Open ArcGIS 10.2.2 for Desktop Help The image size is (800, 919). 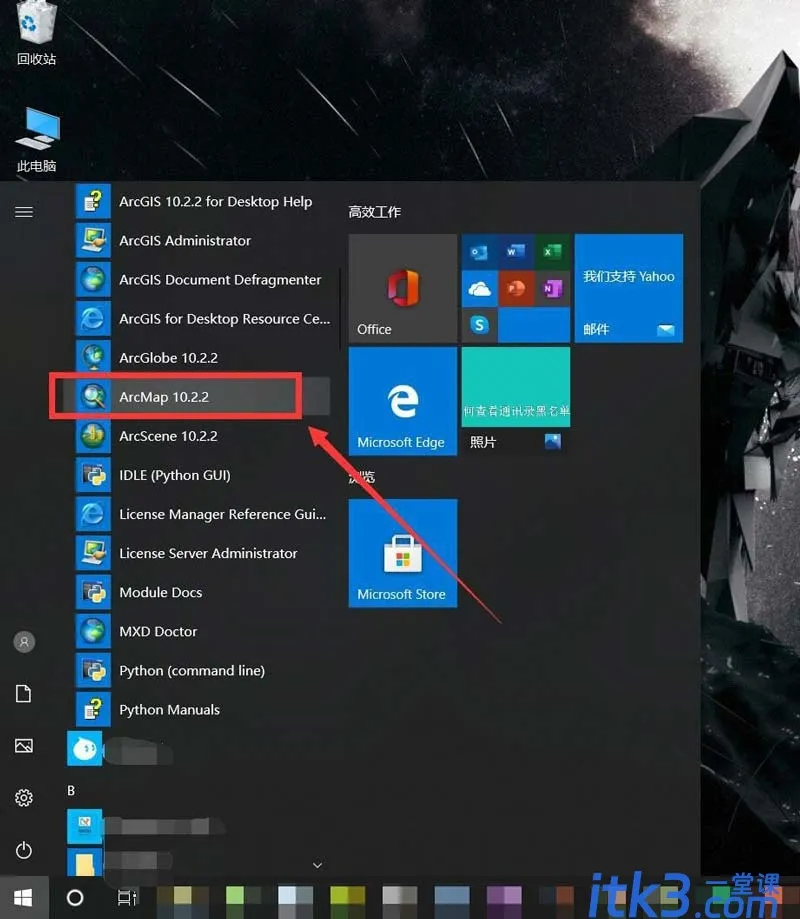coord(202,202)
